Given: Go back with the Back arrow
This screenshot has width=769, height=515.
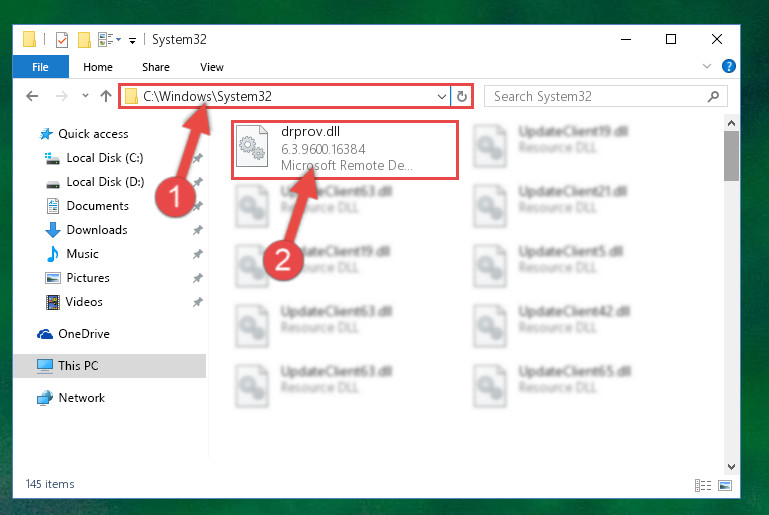Looking at the screenshot, I should click(32, 96).
